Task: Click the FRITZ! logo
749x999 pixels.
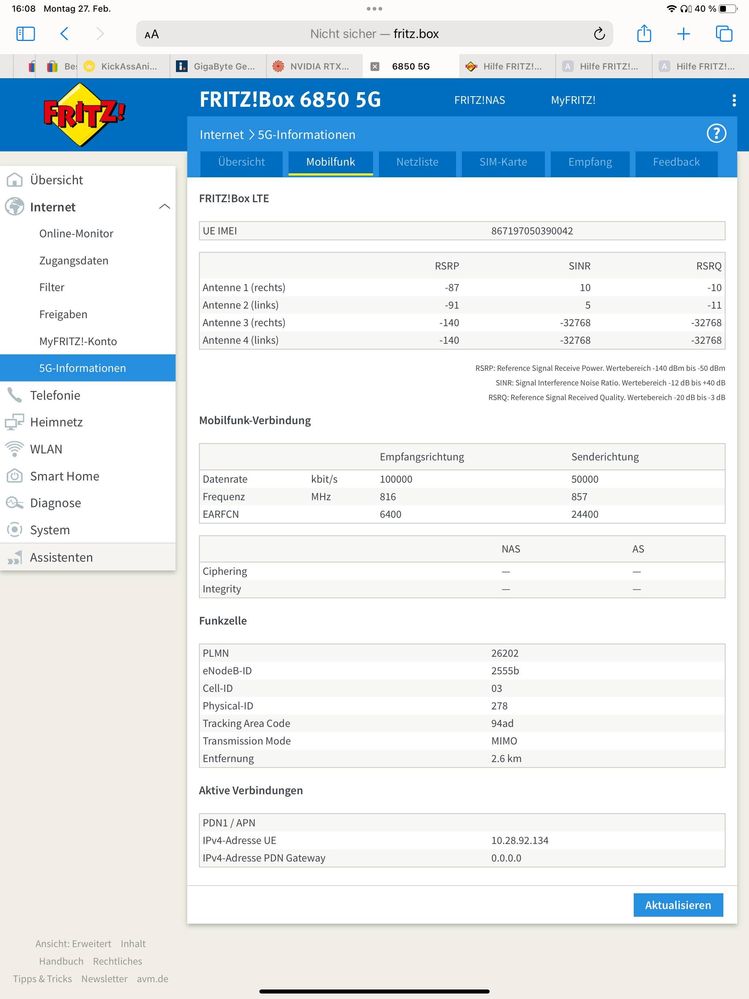Action: [x=83, y=115]
